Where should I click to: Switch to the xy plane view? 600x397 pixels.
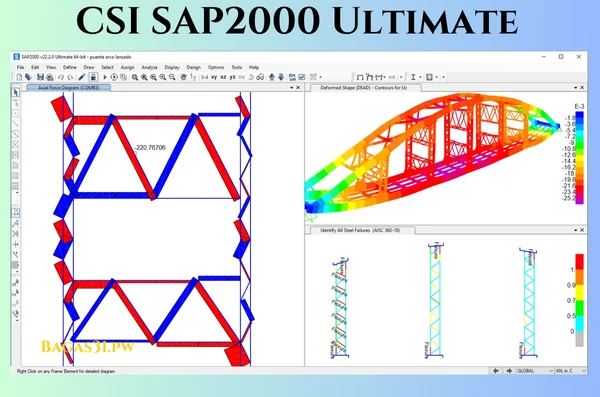click(x=214, y=77)
